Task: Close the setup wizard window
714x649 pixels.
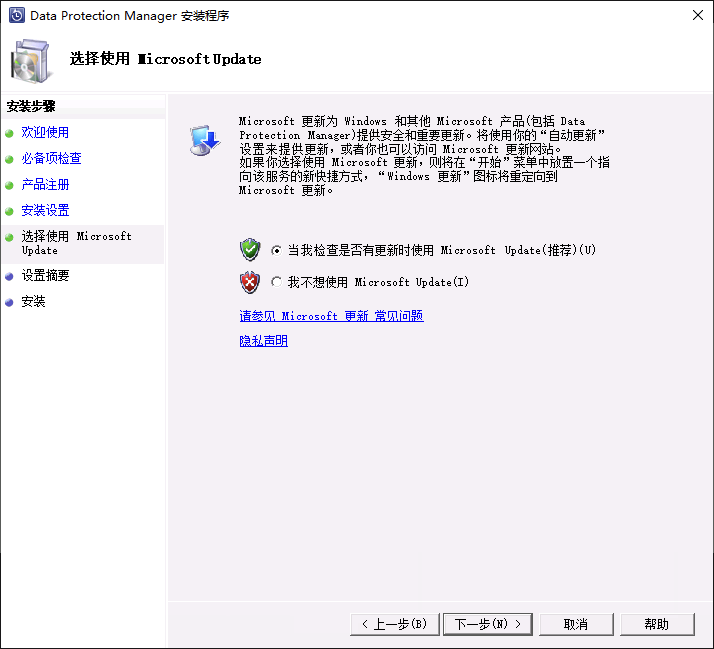Action: (x=698, y=15)
